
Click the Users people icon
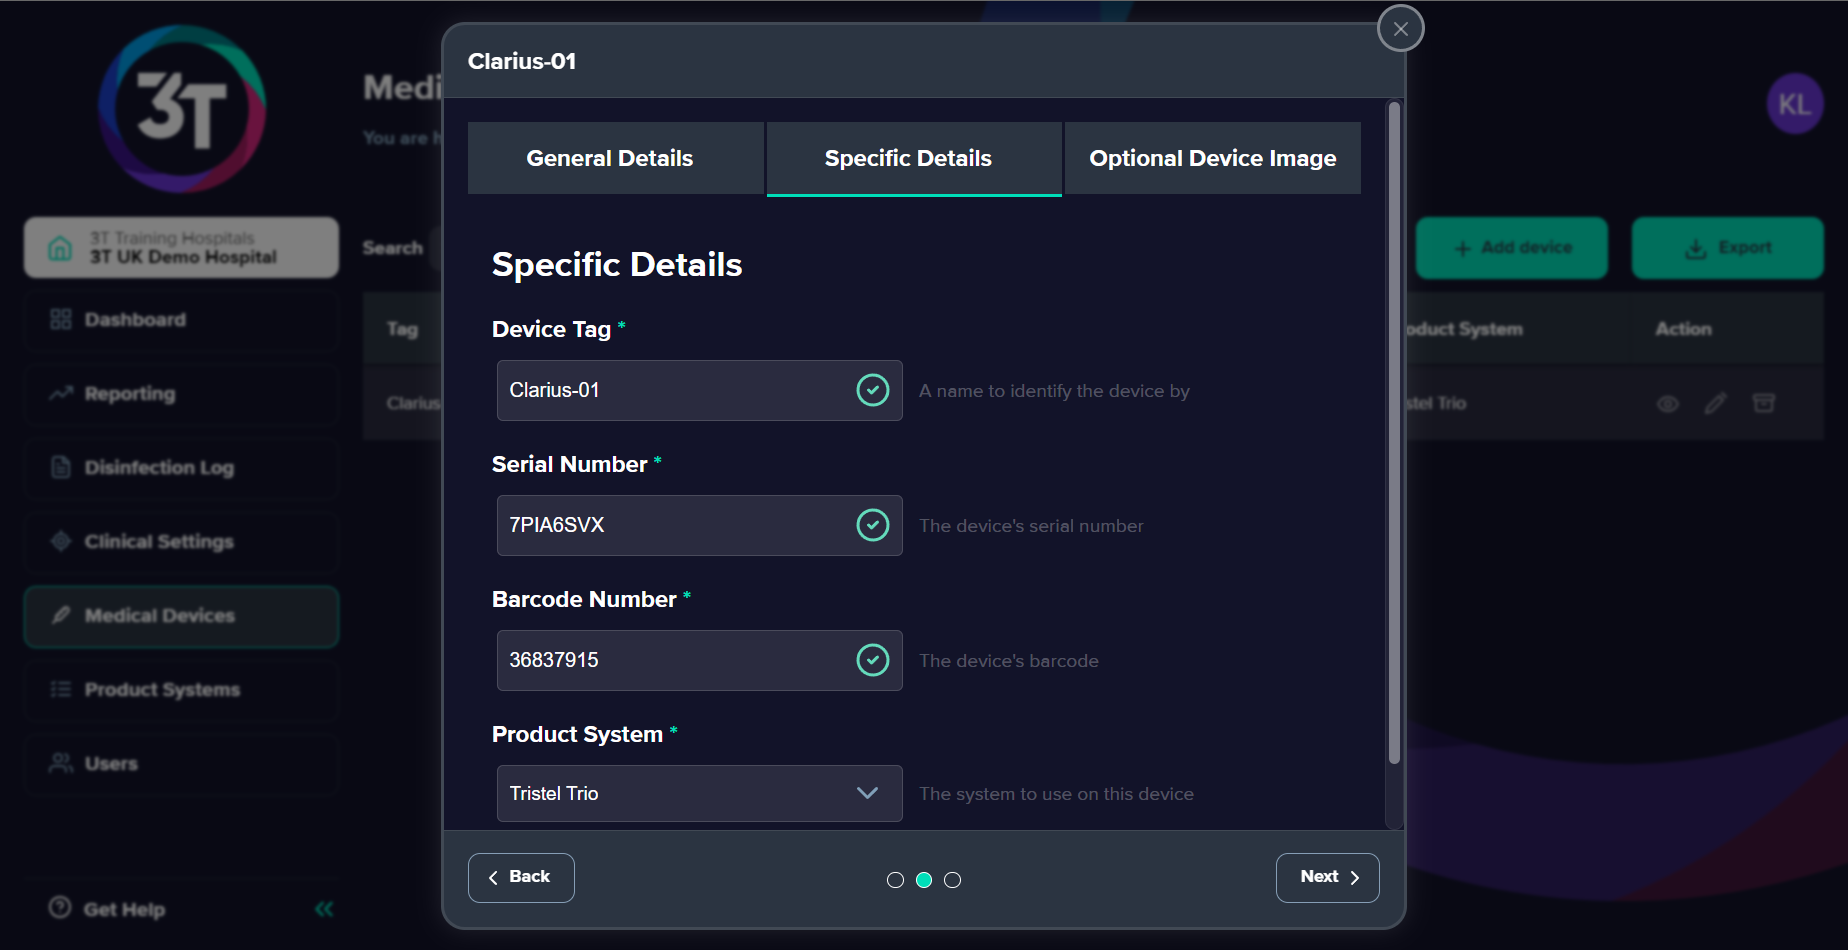pos(61,763)
